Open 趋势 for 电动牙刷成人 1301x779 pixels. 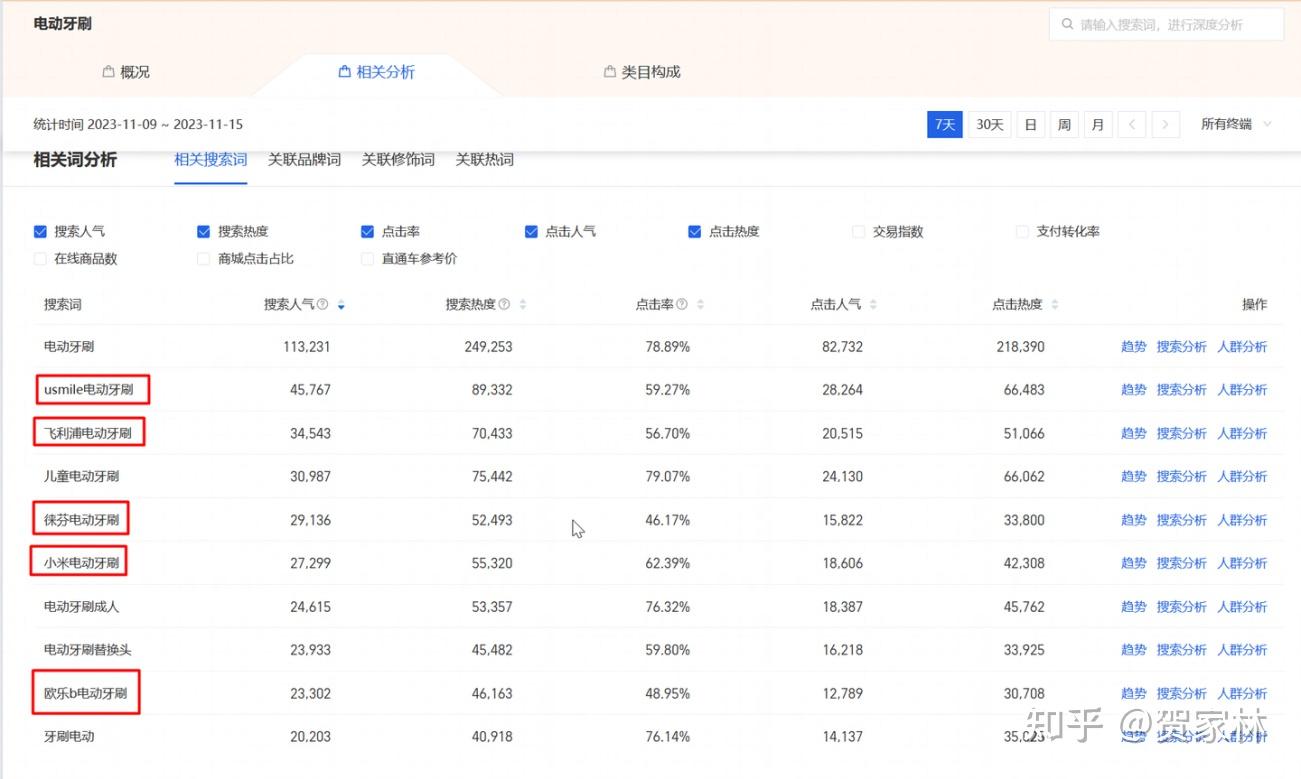[x=1134, y=607]
